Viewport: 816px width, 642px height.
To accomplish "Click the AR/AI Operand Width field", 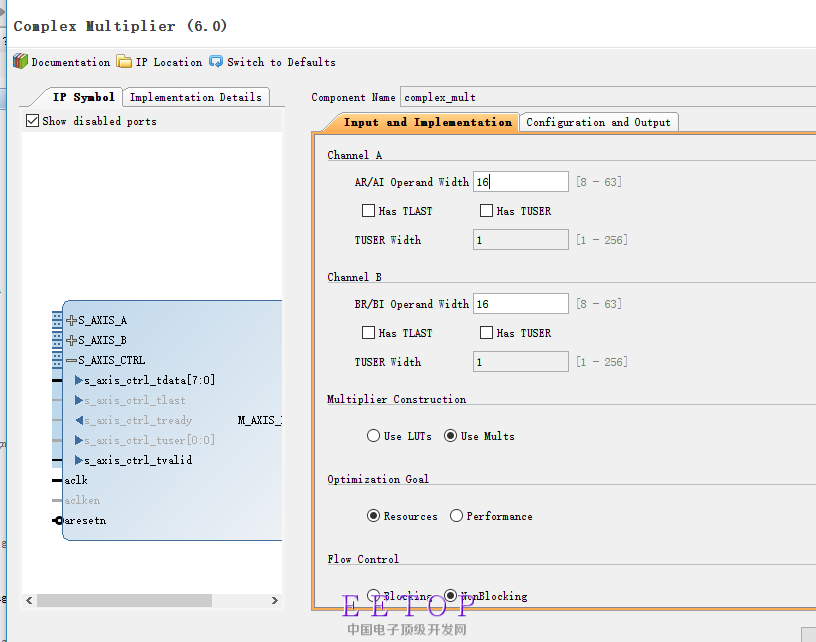I will [x=520, y=182].
